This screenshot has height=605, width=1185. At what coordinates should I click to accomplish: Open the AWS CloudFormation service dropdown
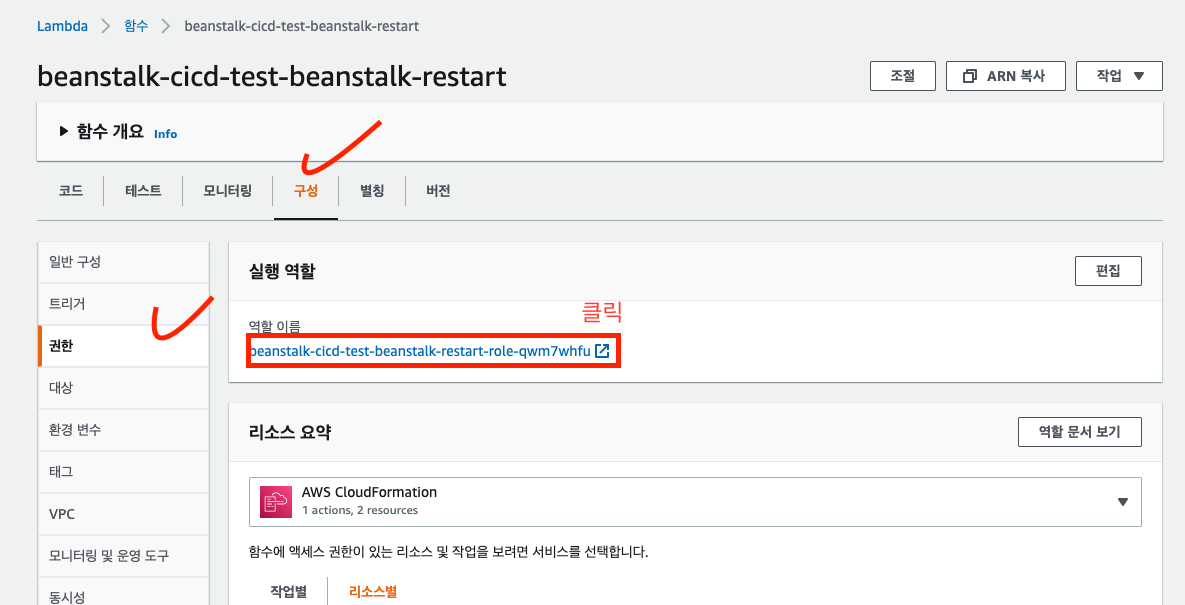pos(695,502)
